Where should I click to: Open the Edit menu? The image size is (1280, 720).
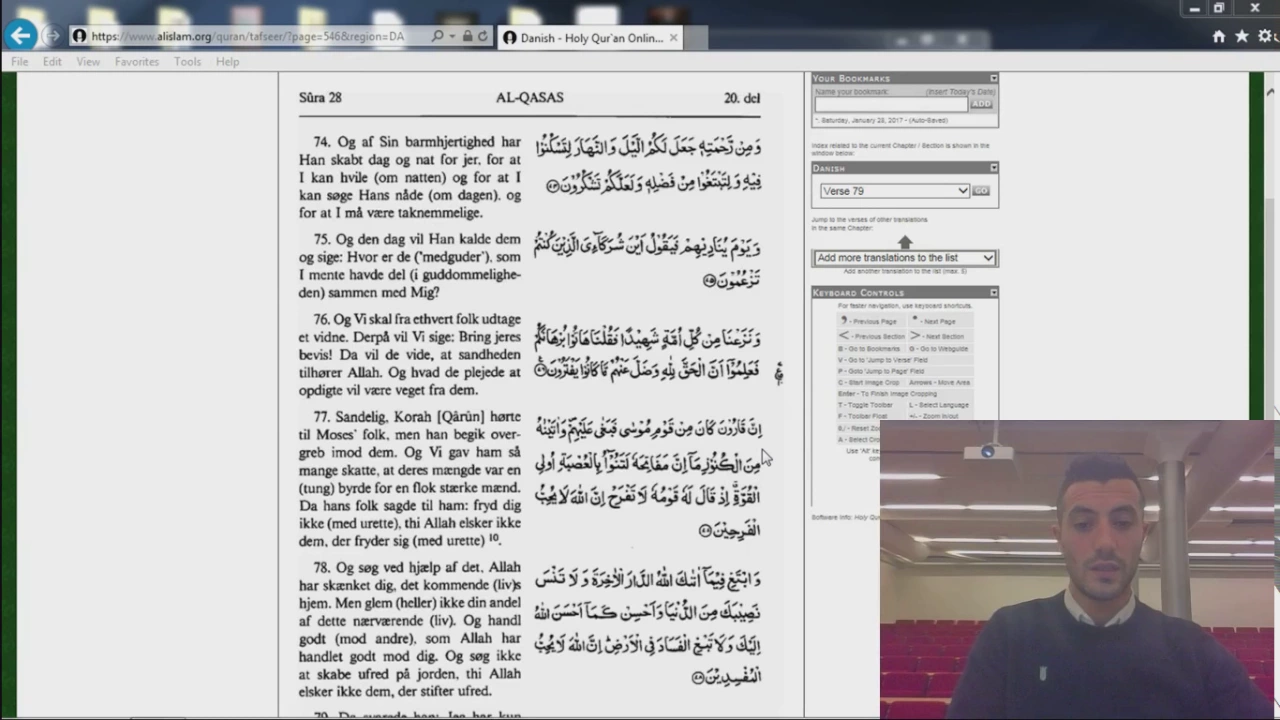click(x=52, y=62)
